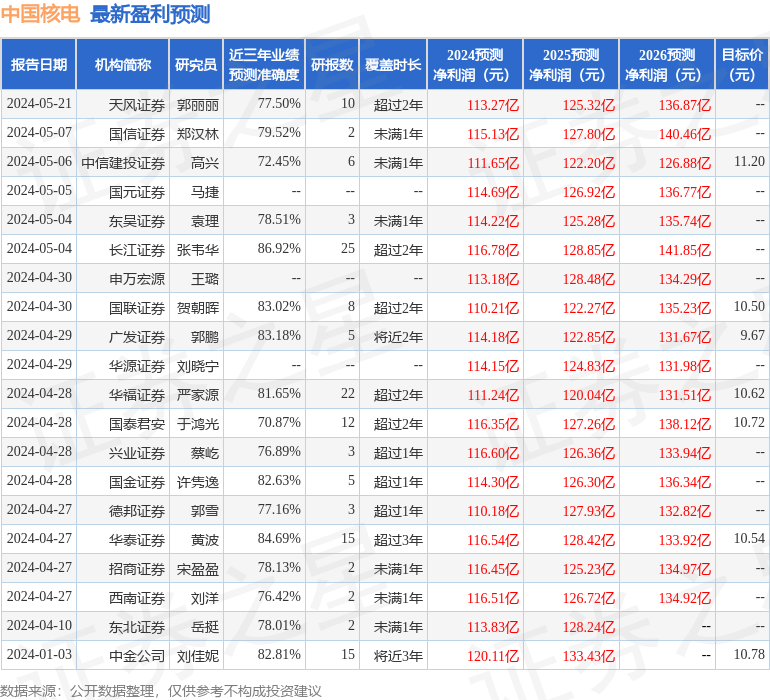770x700 pixels.
Task: Click the 研报数 column header
Action: 332,64
